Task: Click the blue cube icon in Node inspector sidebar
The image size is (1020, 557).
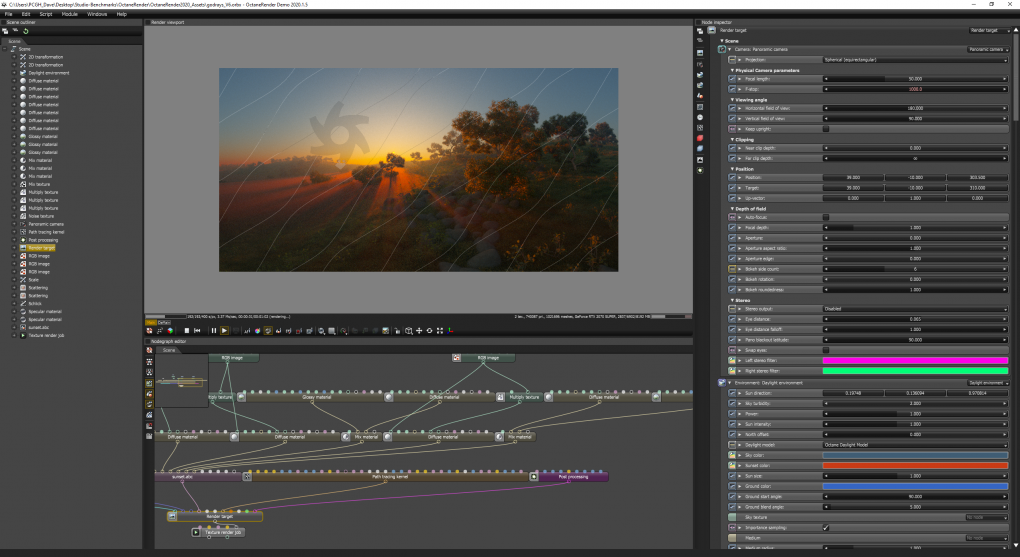Action: tap(700, 148)
